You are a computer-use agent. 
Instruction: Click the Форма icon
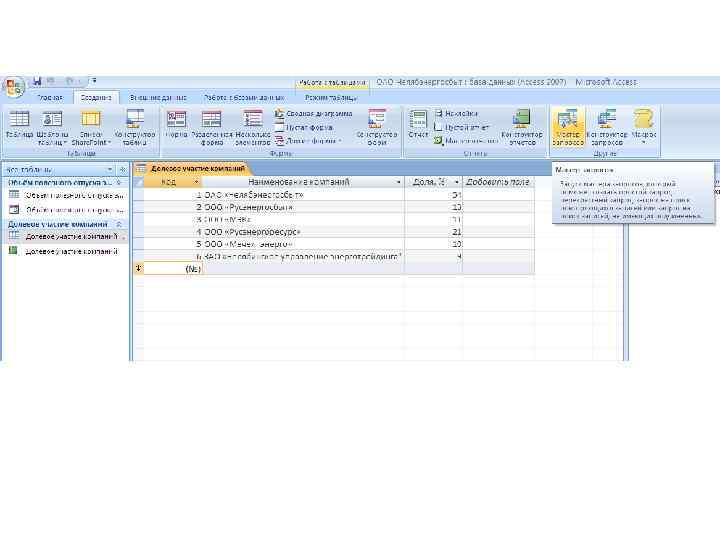pyautogui.click(x=176, y=124)
